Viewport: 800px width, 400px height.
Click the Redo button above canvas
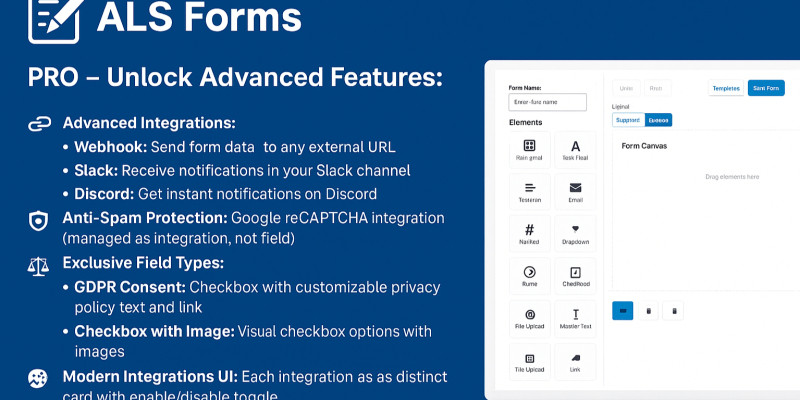657,88
